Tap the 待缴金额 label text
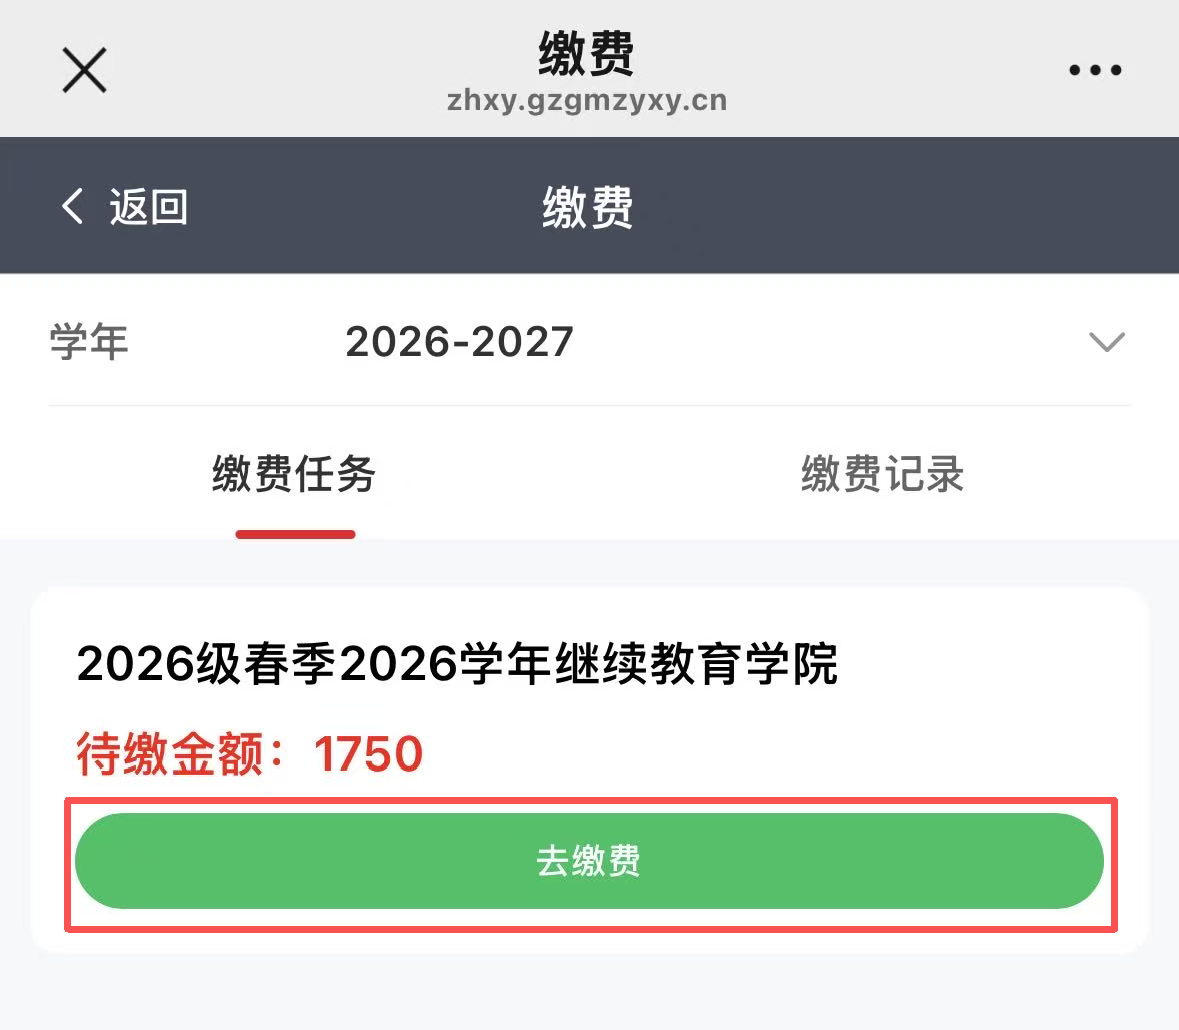This screenshot has width=1179, height=1030. (171, 753)
